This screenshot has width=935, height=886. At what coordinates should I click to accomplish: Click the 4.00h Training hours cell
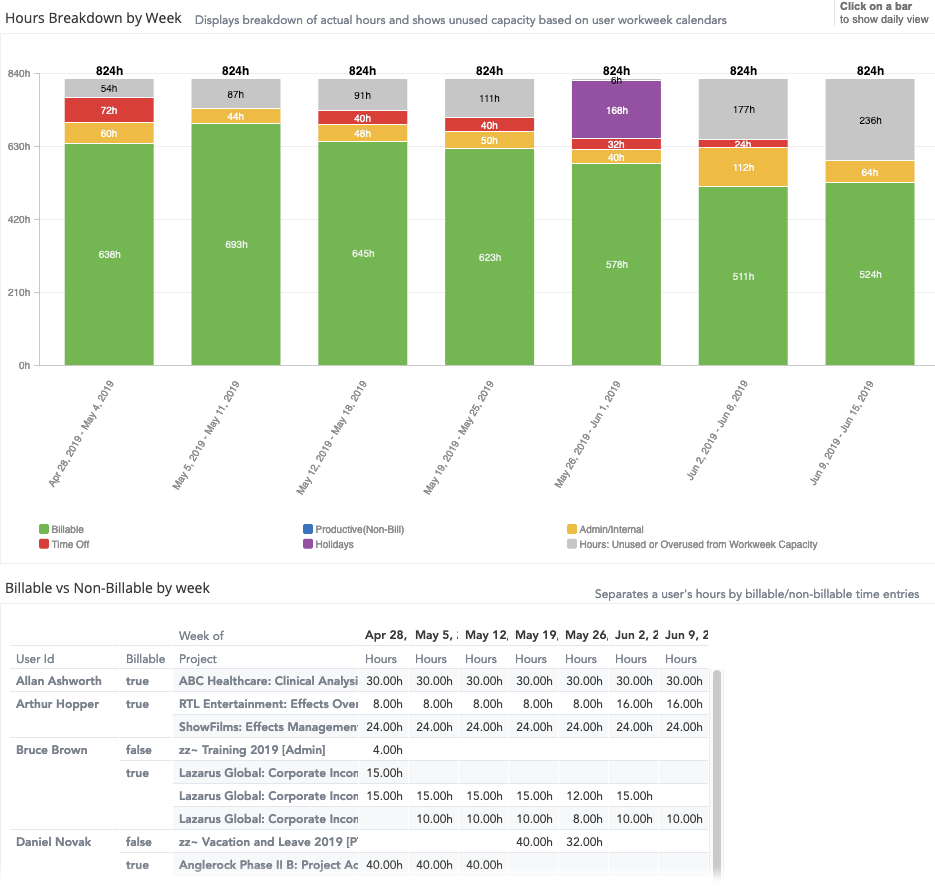coord(388,750)
